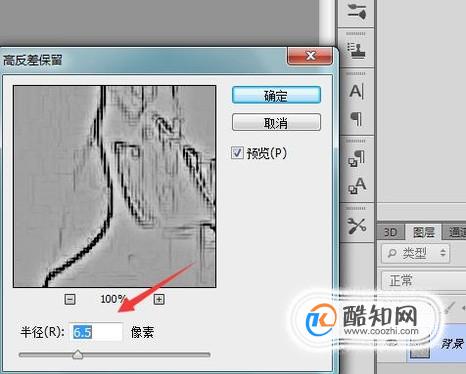The height and width of the screenshot is (374, 466).
Task: Open the Tool Presets panel icon
Action: pyautogui.click(x=356, y=226)
